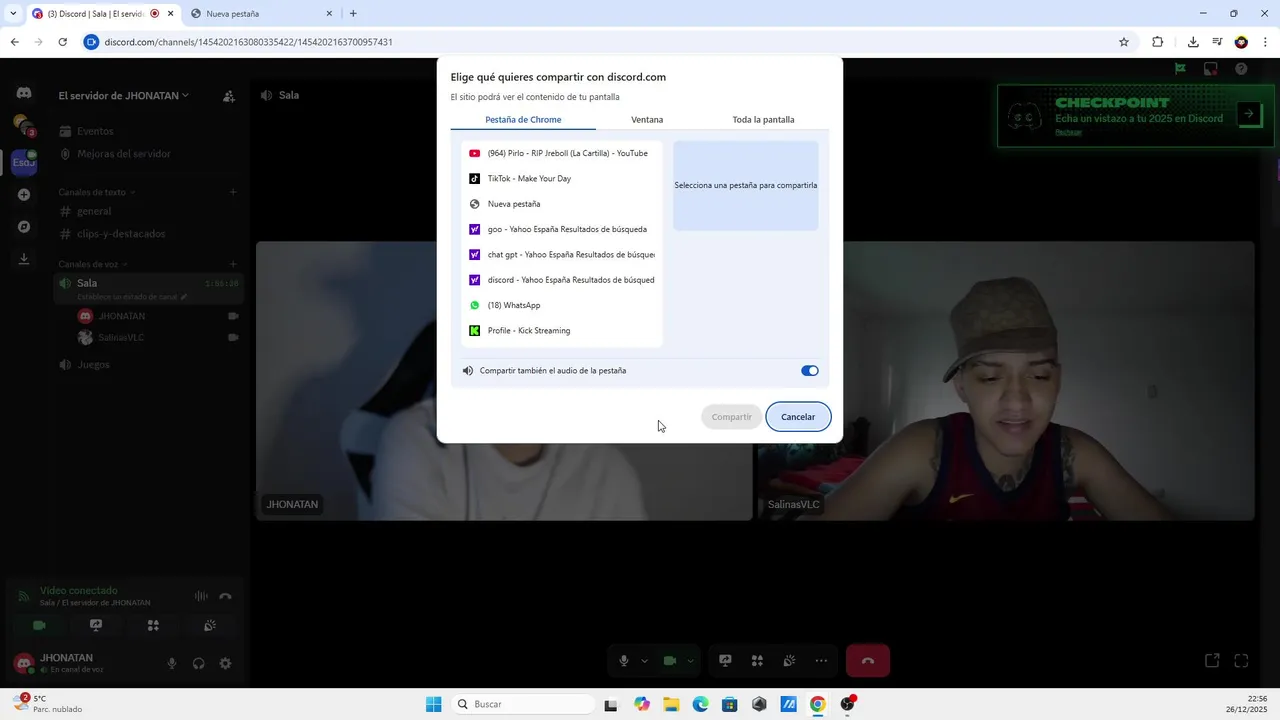Click Download Apps icon in Discord sidebar

(x=24, y=259)
